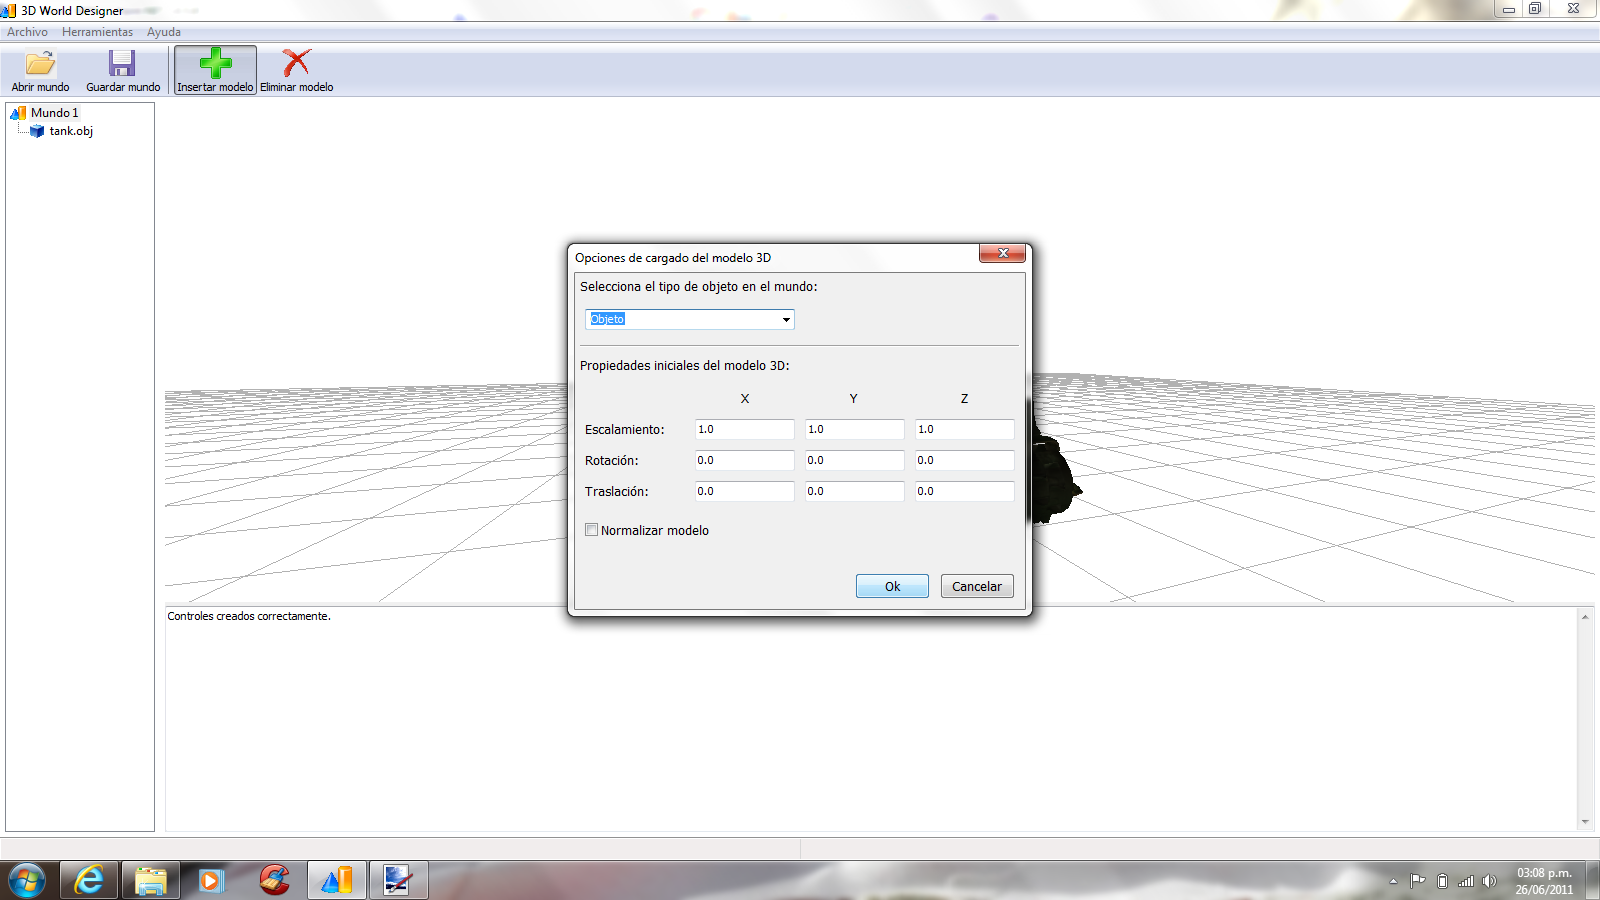Open the Ayuda menu
Screen dimensions: 1600x900
(164, 32)
